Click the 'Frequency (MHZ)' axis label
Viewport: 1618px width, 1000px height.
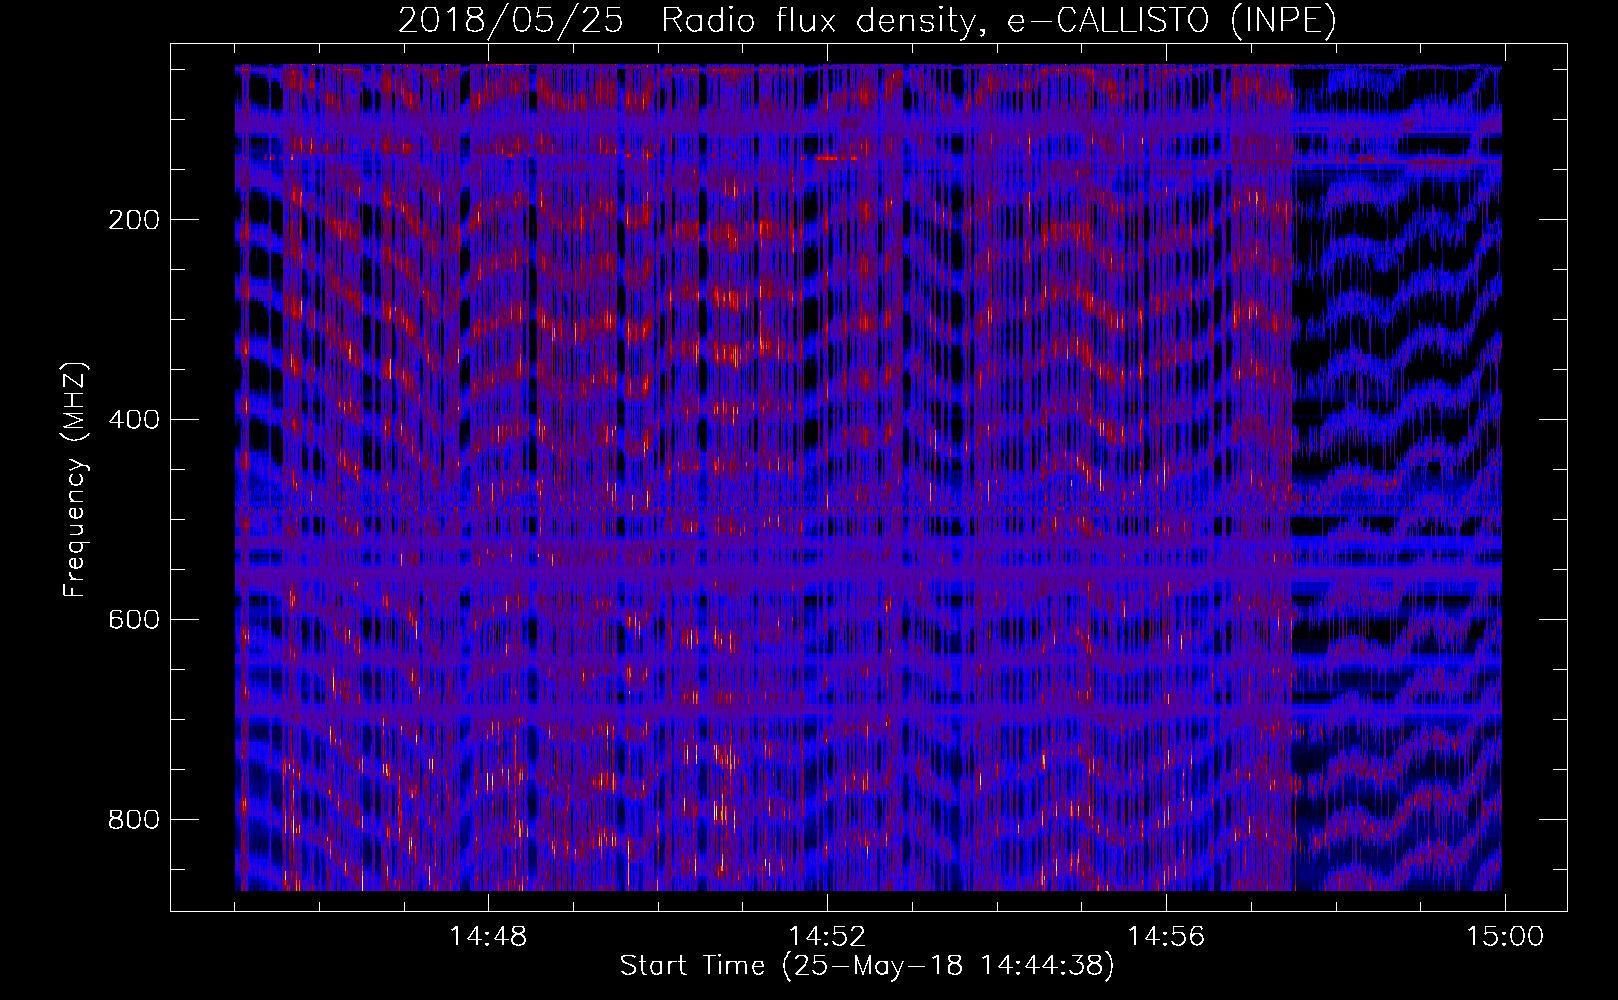point(75,479)
